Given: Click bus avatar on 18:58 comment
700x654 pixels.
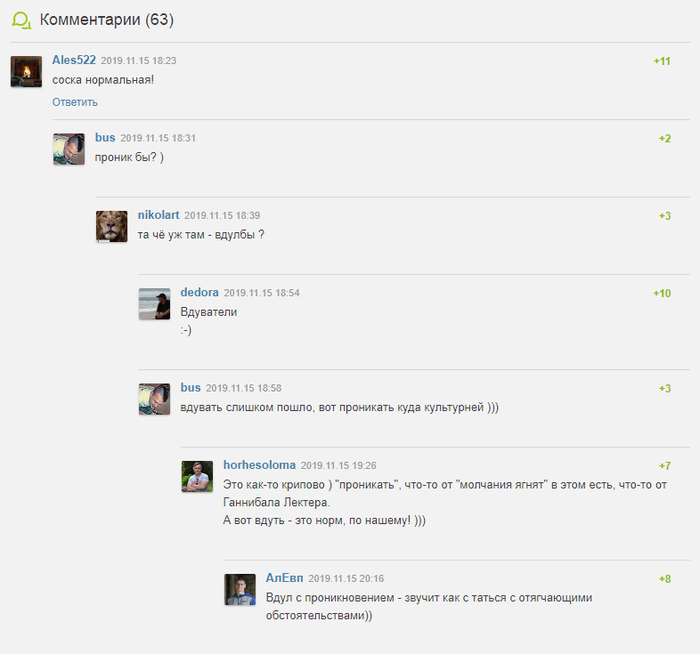Looking at the screenshot, I should point(154,399).
